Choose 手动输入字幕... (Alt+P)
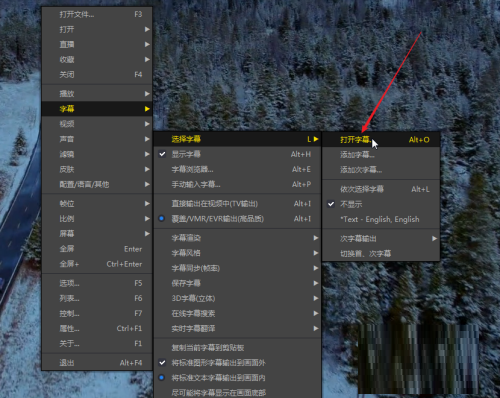This screenshot has height=398, width=500. [237, 184]
